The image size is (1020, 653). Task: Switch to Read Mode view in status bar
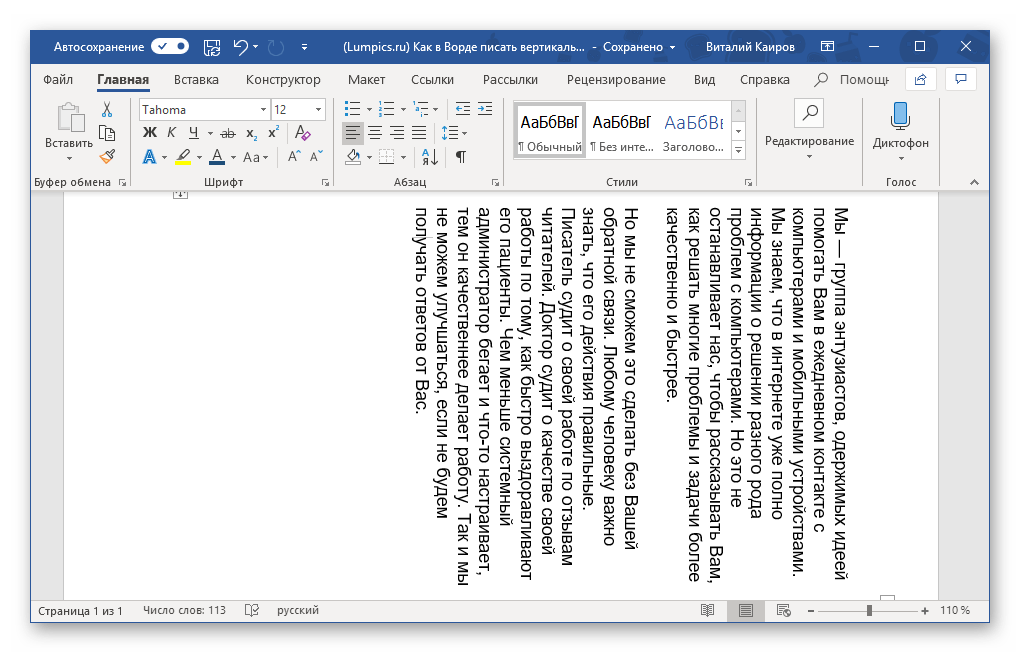pos(707,610)
